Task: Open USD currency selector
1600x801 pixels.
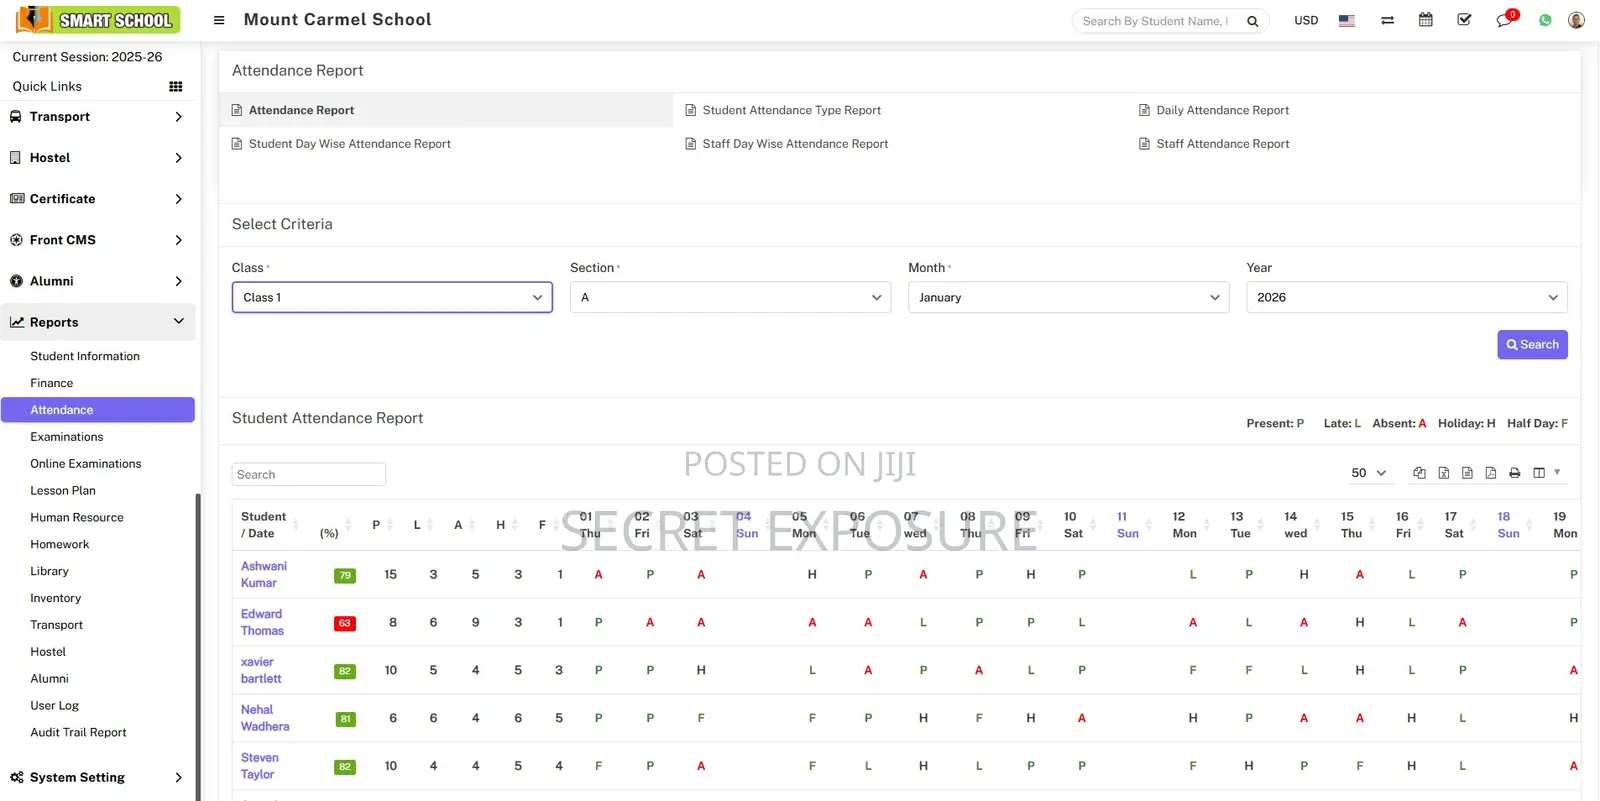Action: tap(1306, 20)
